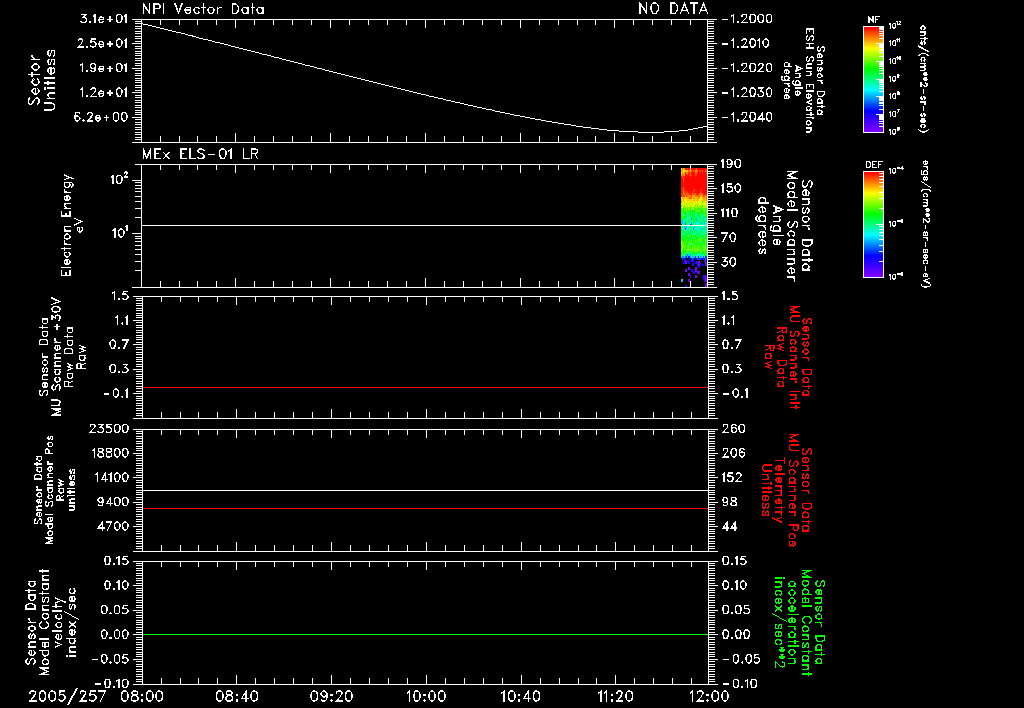Click the 70 scanner angle tick value
The height and width of the screenshot is (708, 1024).
(731, 238)
